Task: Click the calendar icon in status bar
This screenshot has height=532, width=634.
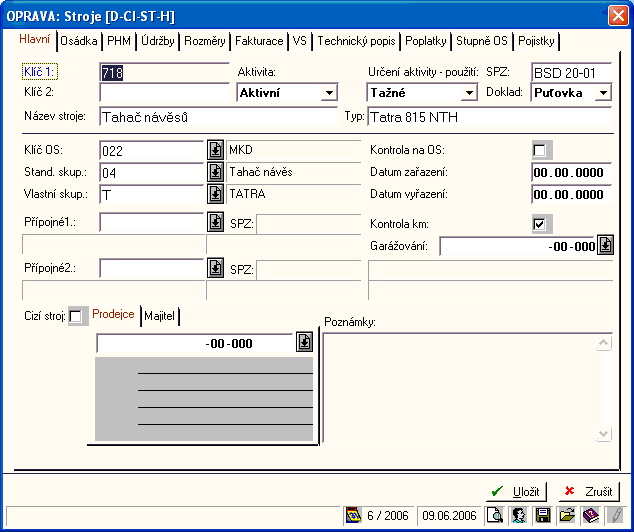Action: [353, 515]
